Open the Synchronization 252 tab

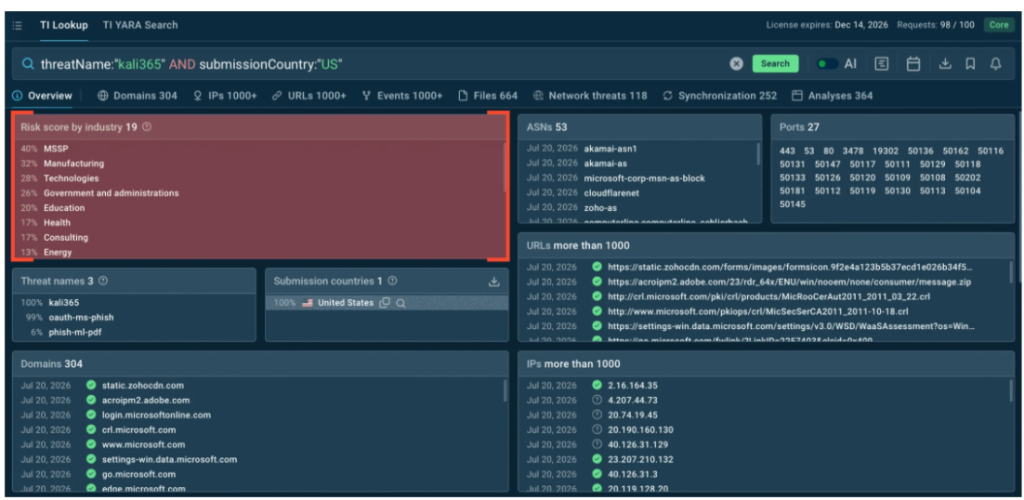pos(720,95)
